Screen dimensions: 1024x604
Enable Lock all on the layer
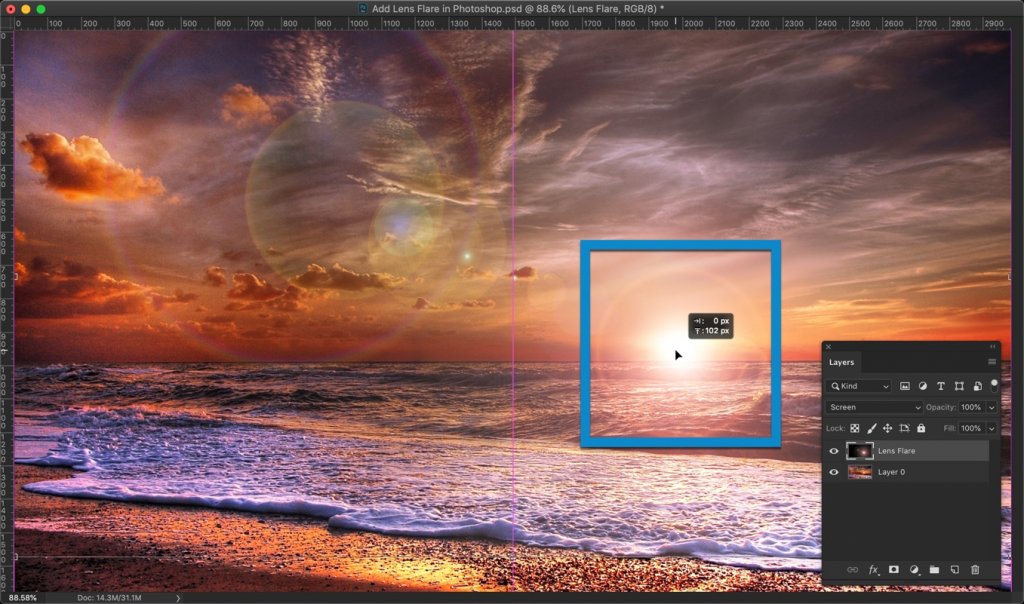coord(920,428)
